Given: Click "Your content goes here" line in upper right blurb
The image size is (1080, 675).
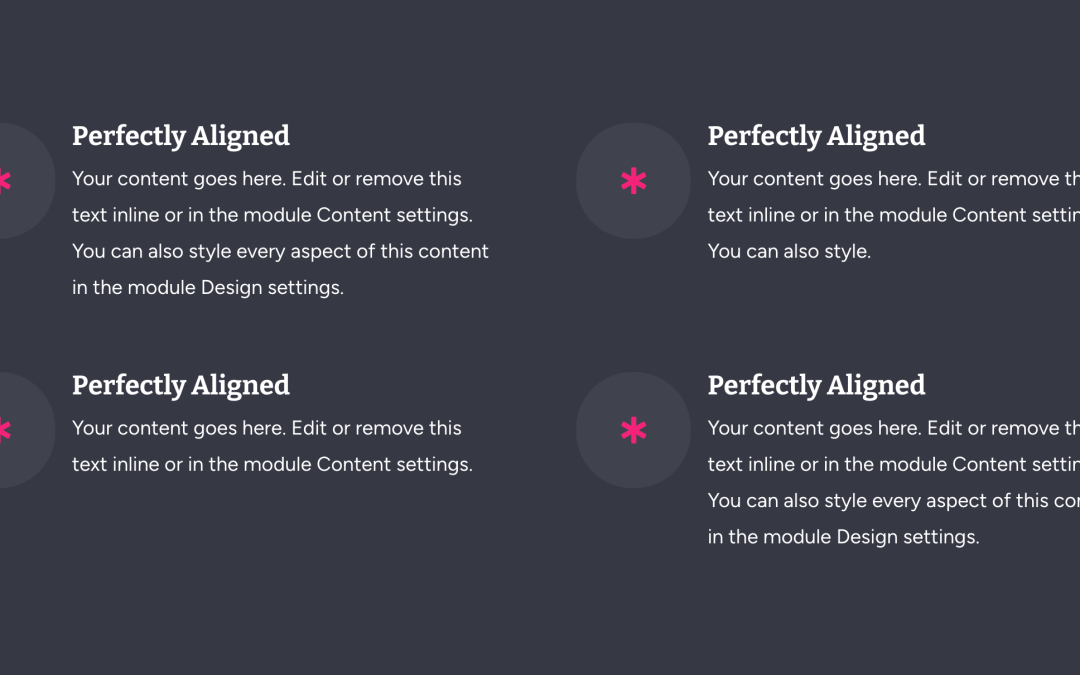Looking at the screenshot, I should 894,179.
